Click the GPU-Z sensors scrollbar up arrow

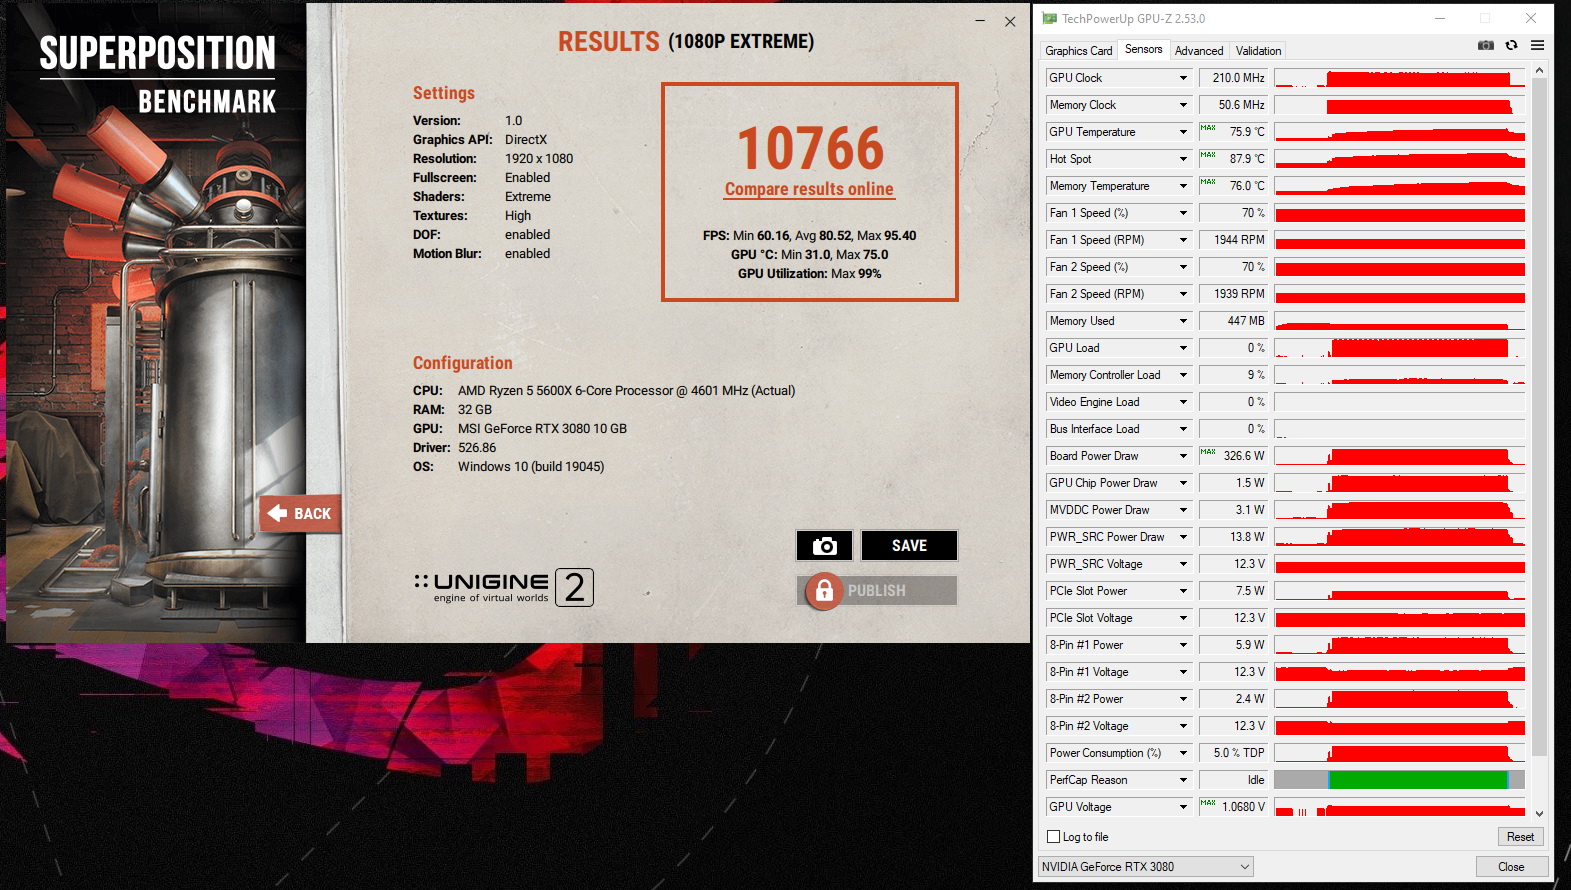[1539, 70]
